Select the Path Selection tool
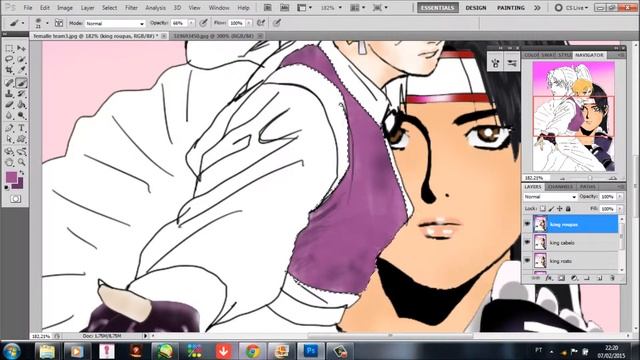This screenshot has width=640, height=360. (x=9, y=140)
